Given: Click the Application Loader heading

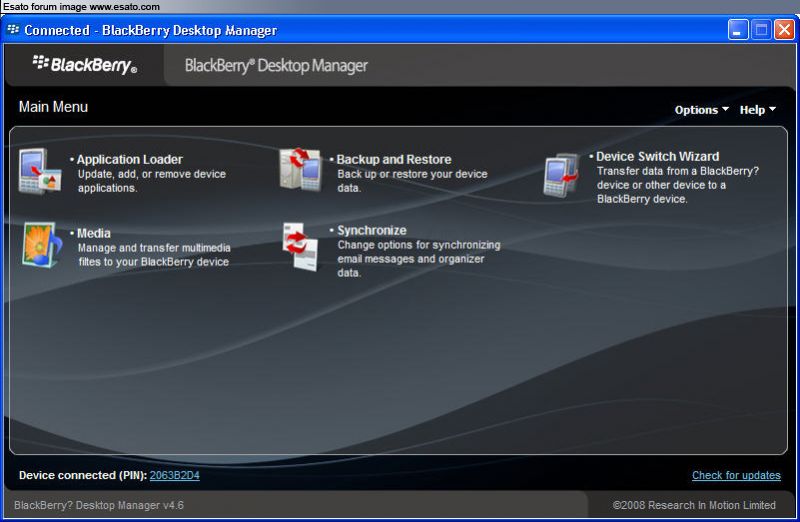Looking at the screenshot, I should pos(129,159).
